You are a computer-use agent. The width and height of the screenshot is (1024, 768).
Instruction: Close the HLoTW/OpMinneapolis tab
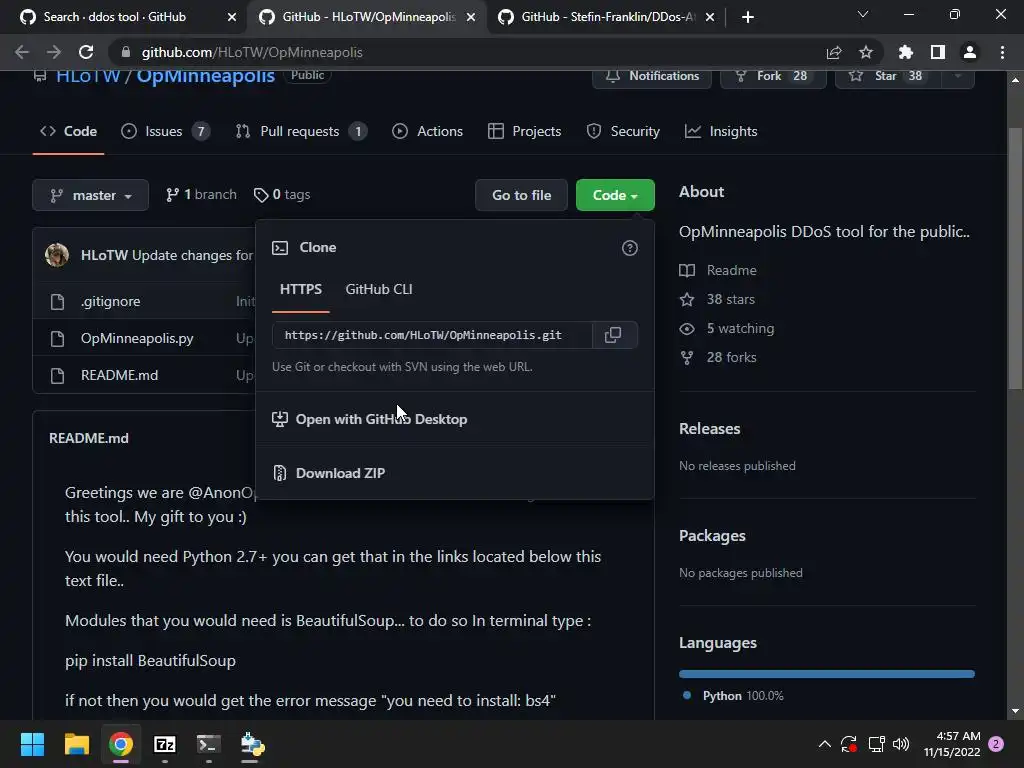[x=471, y=17]
